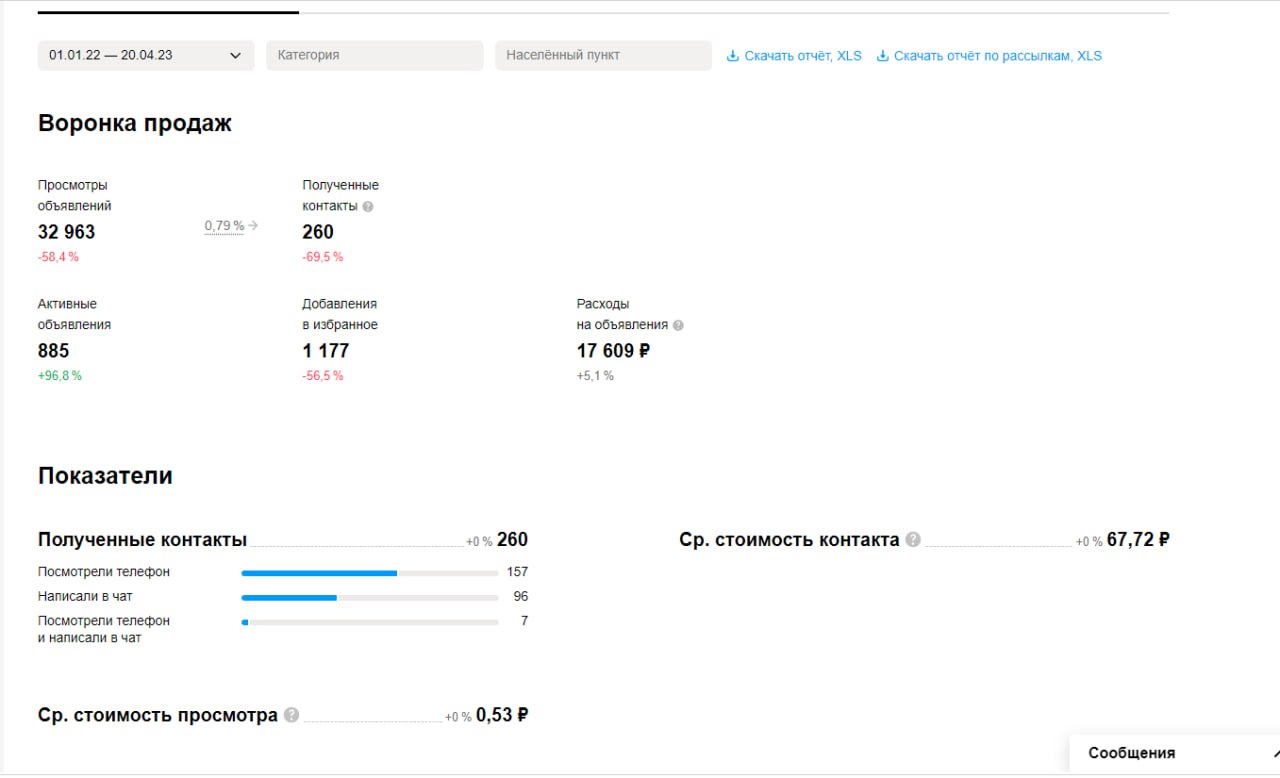Click the arrow icon after 0,79 % conversion

coord(253,226)
